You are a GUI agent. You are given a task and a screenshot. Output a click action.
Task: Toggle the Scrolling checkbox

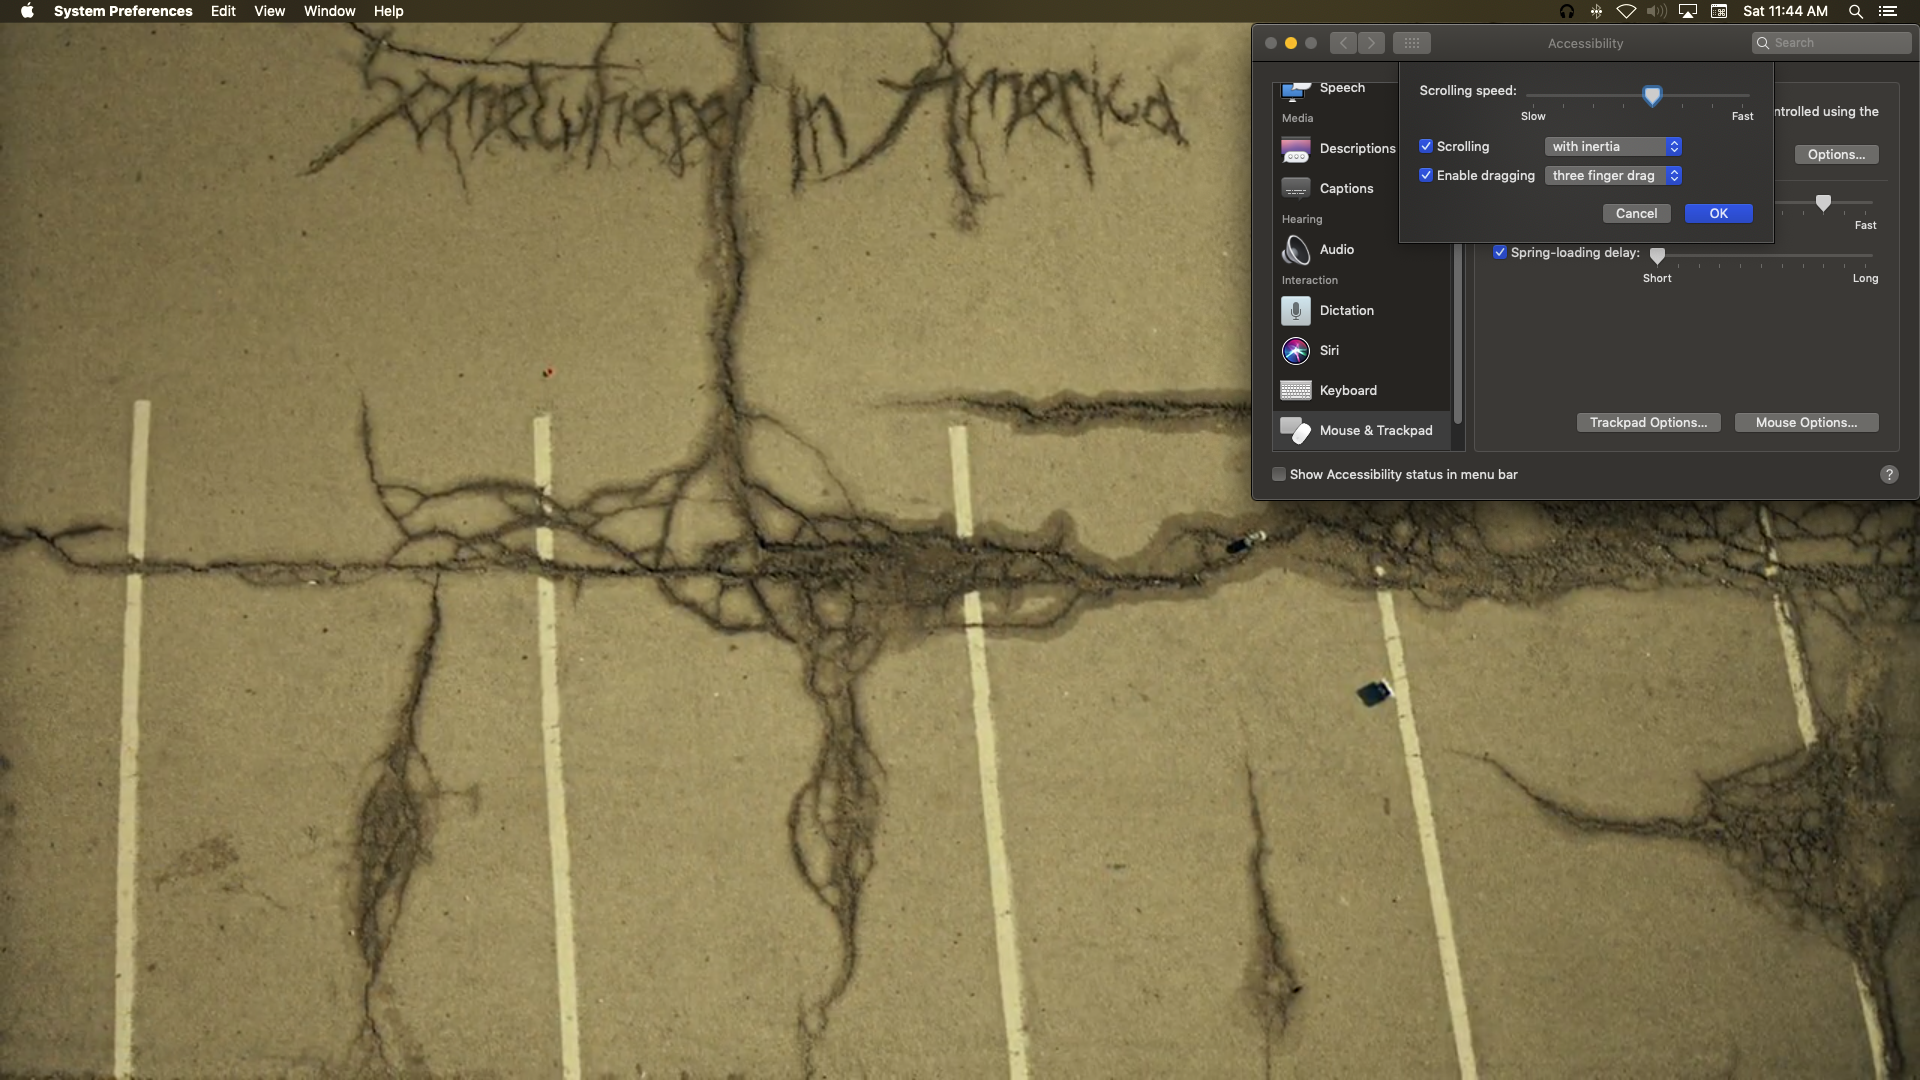(x=1426, y=146)
